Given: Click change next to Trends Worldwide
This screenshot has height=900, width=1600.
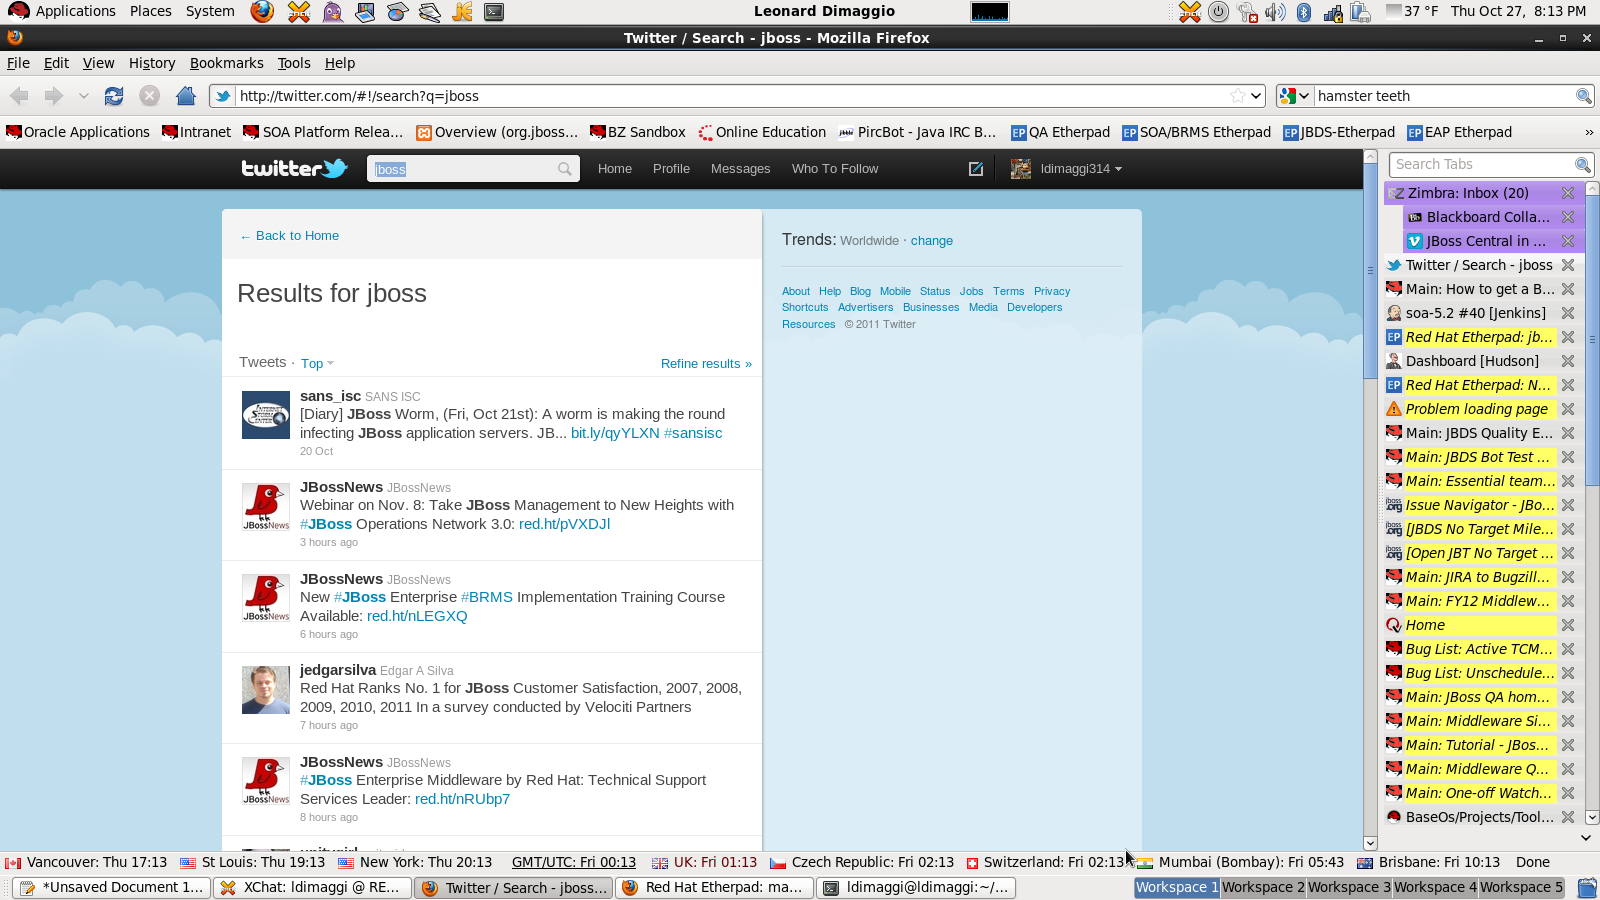Looking at the screenshot, I should (x=932, y=241).
